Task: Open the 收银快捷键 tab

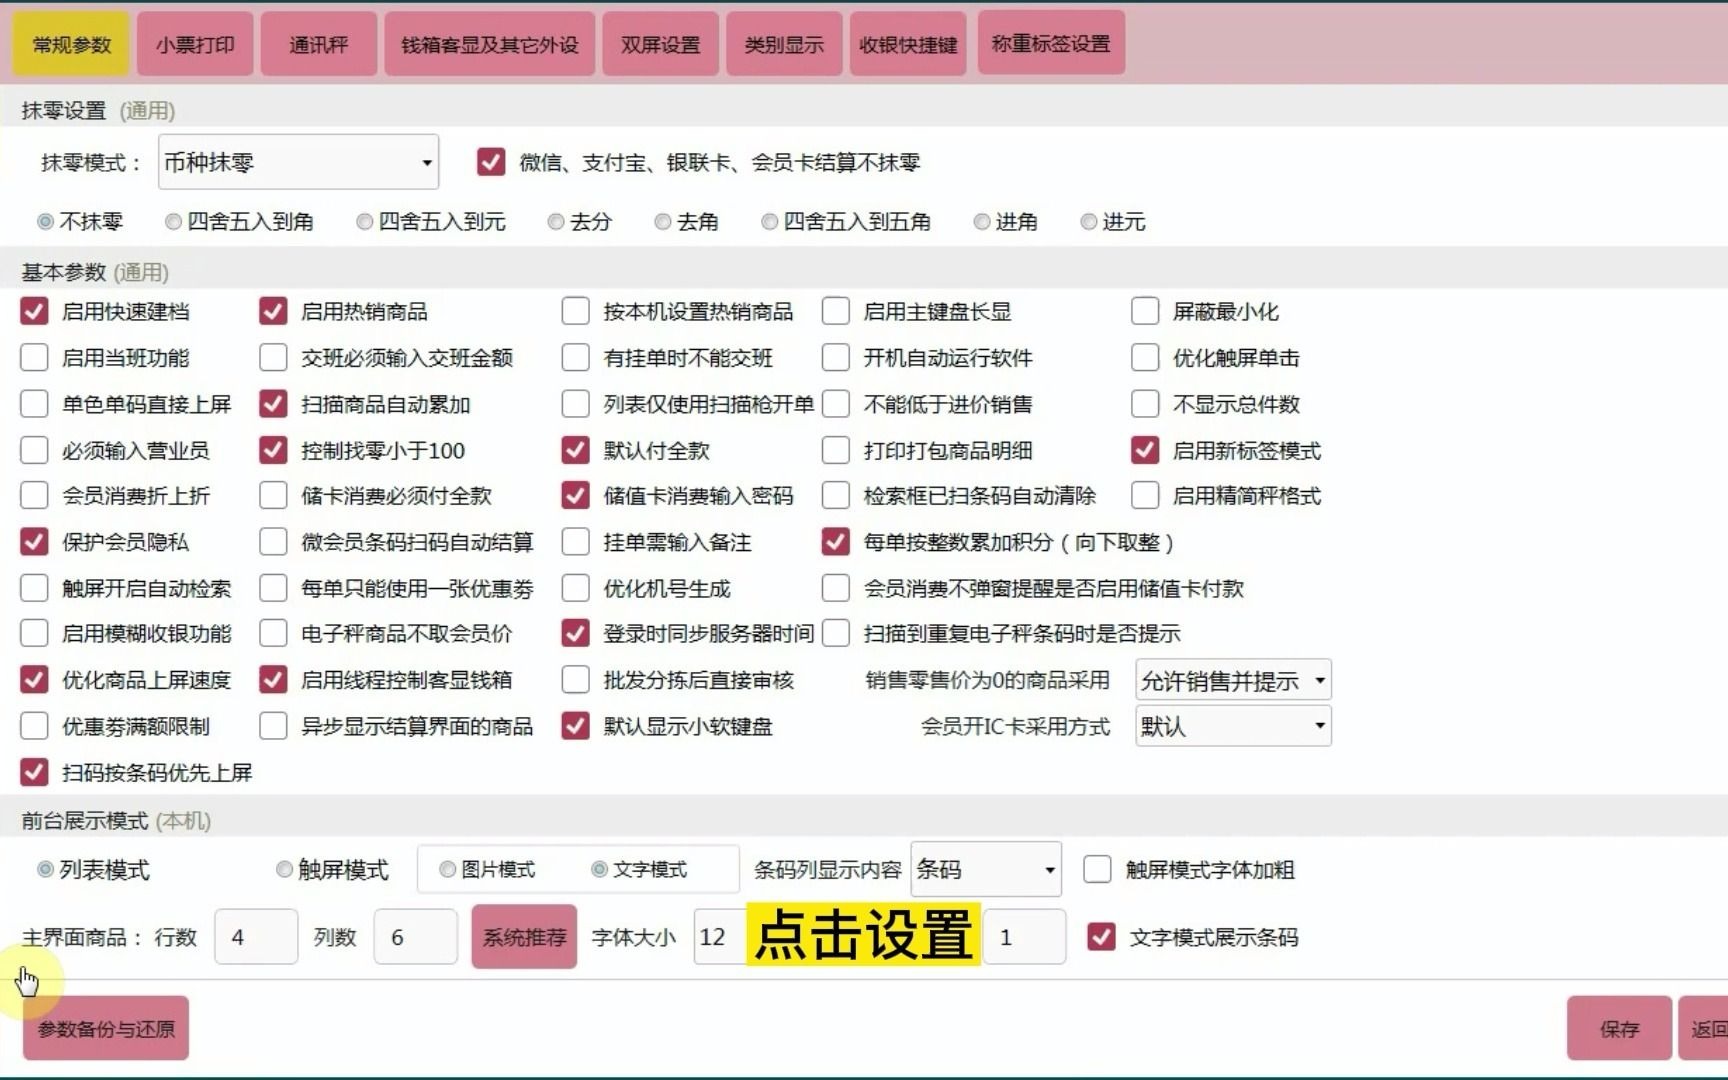Action: pyautogui.click(x=908, y=44)
